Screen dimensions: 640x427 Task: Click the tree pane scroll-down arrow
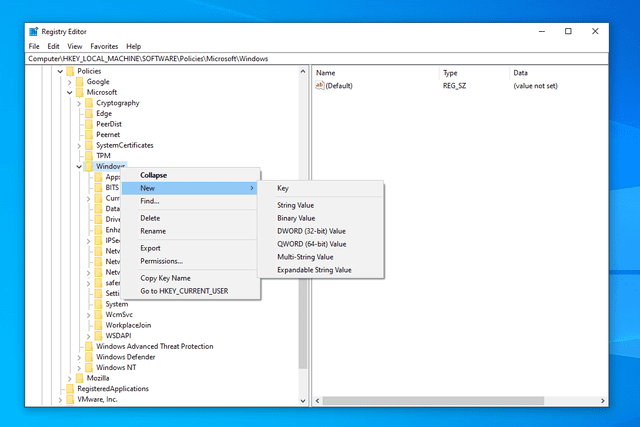pos(303,401)
